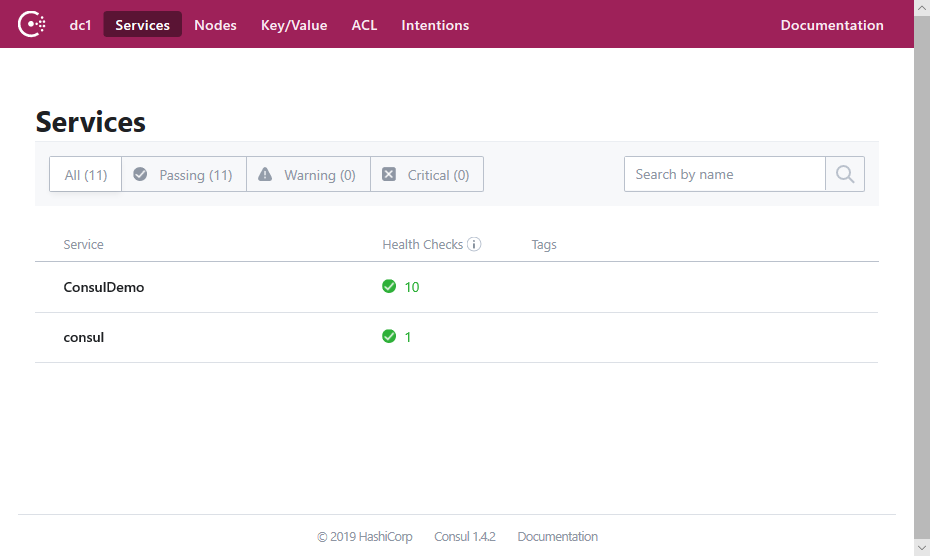Open Documentation link in top header
The image size is (930, 556).
(x=832, y=25)
